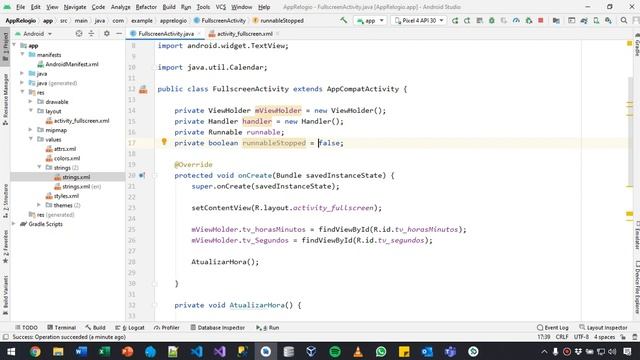Switch to activity_fullscreen.xml editor tab
Viewport: 640px width, 360px height.
point(240,34)
